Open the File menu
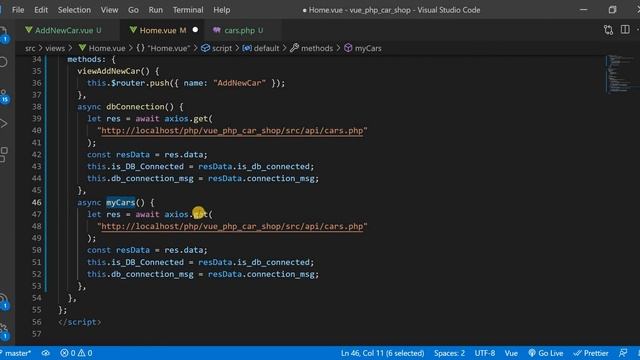 [18, 10]
